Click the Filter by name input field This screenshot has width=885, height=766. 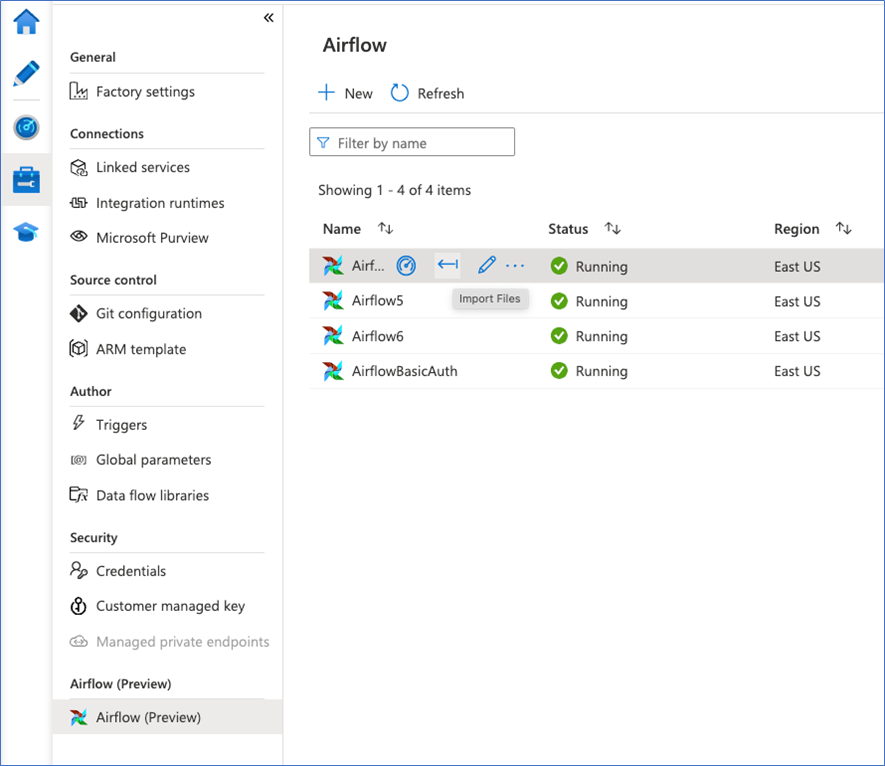coord(420,141)
